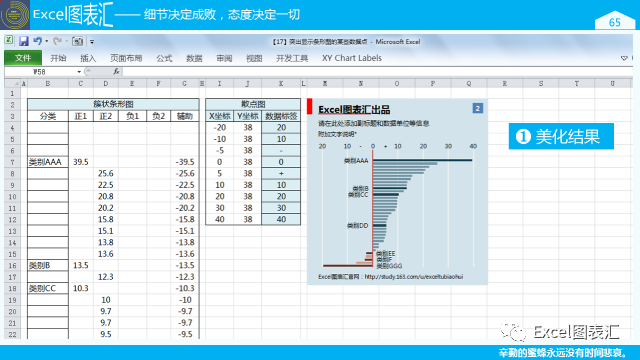Open the green 文件 tab

23,58
